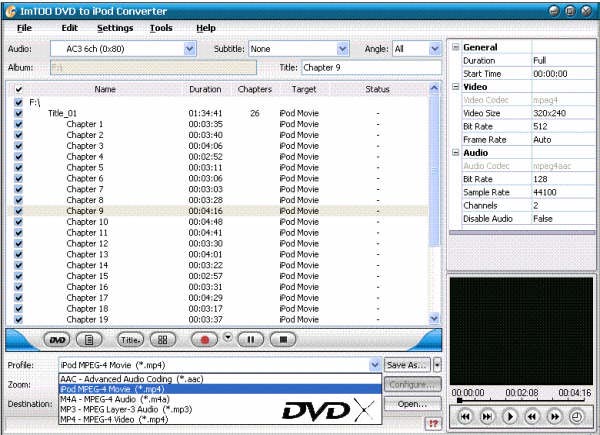Image resolution: width=600 pixels, height=435 pixels.
Task: Open the Help menu
Action: point(206,28)
